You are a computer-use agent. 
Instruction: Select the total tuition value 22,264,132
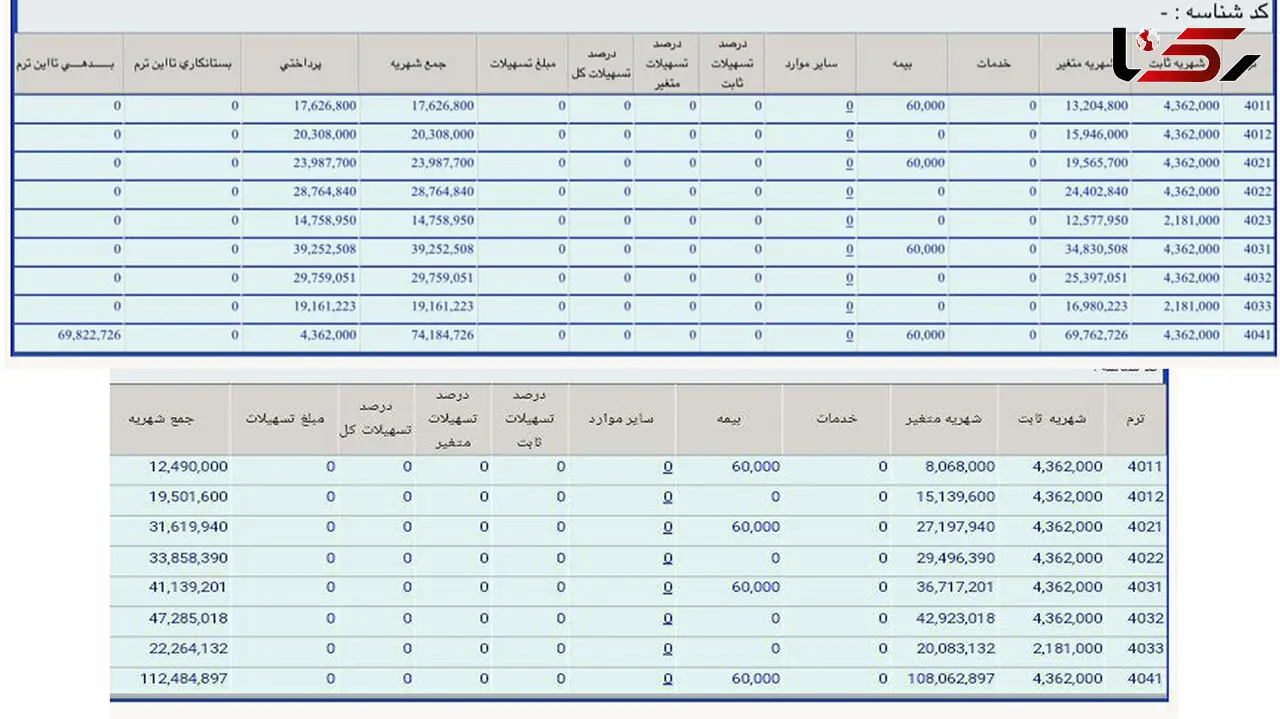(189, 649)
